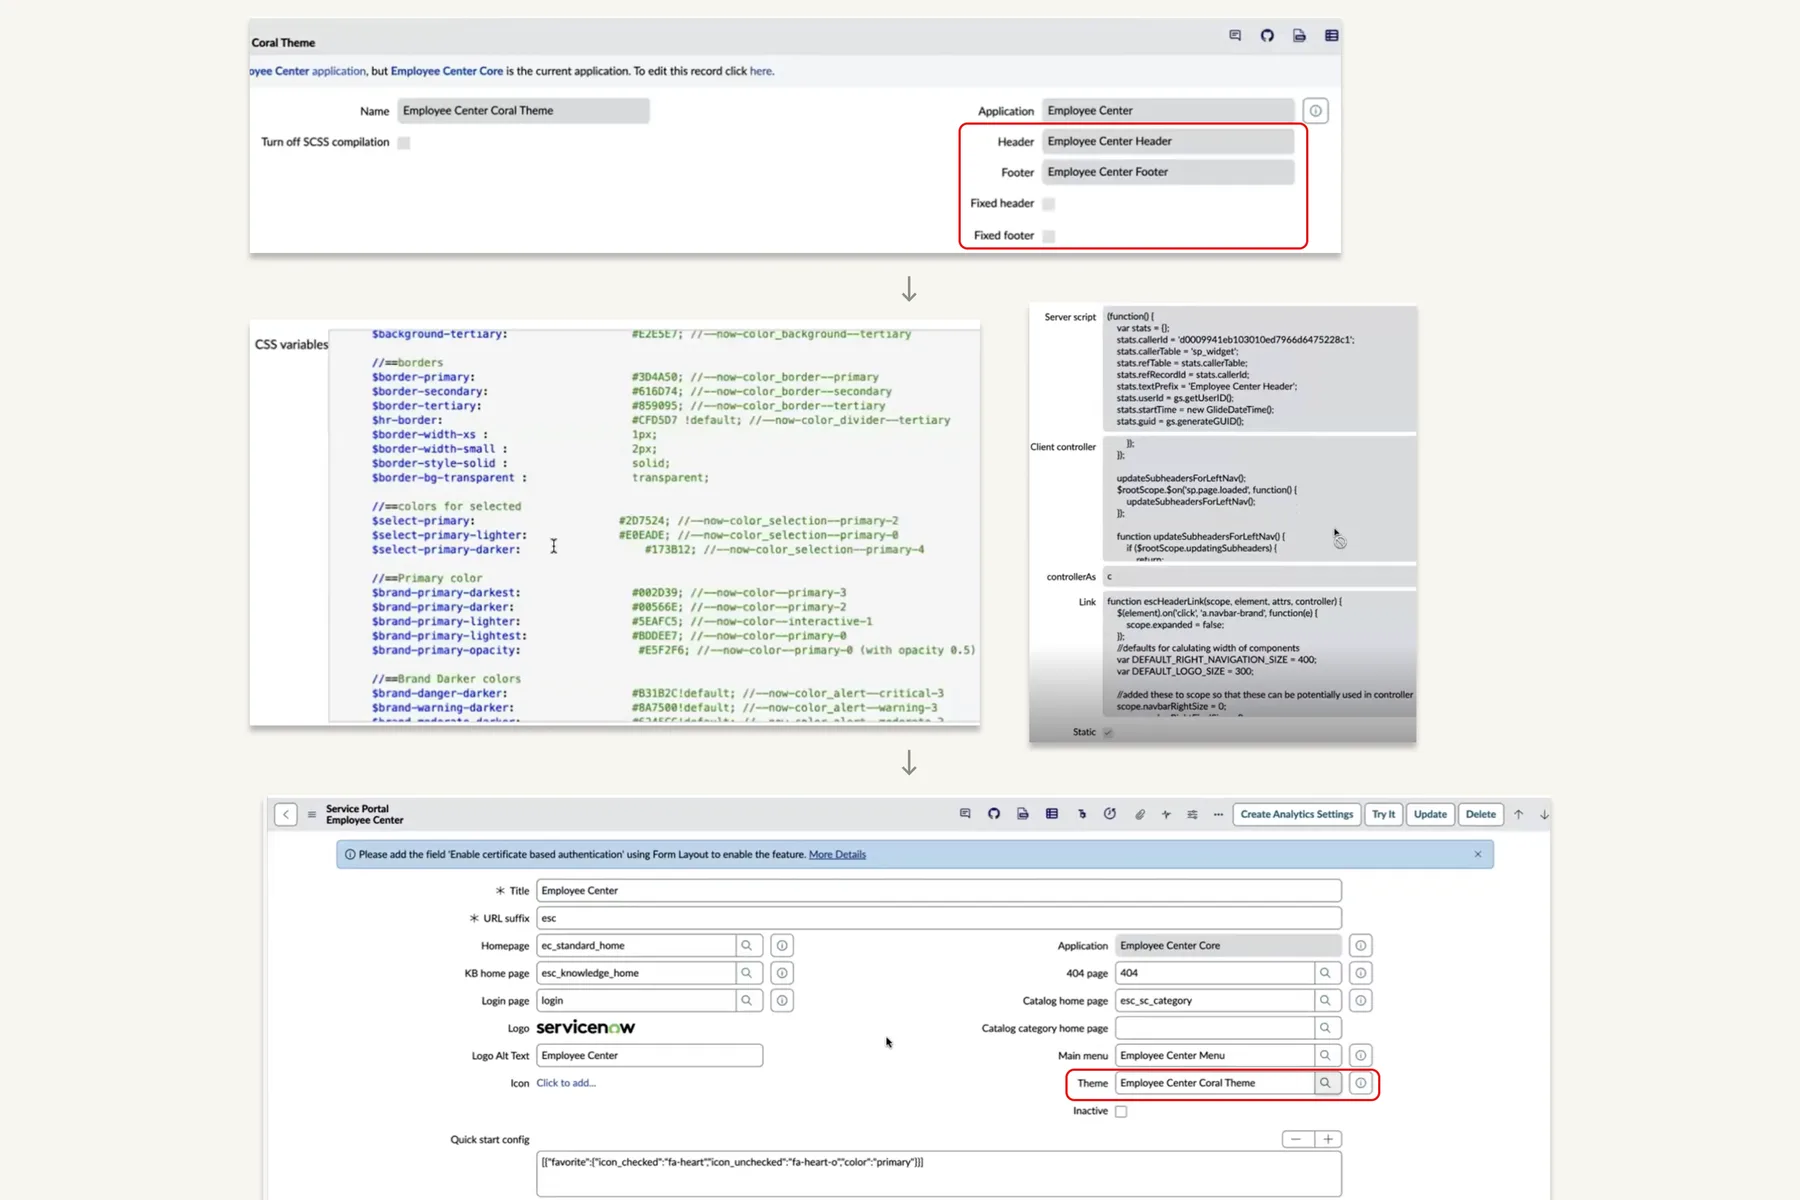Viewport: 1800px width, 1200px height.
Task: Click the list view icon in Coral Theme header
Action: [1331, 36]
